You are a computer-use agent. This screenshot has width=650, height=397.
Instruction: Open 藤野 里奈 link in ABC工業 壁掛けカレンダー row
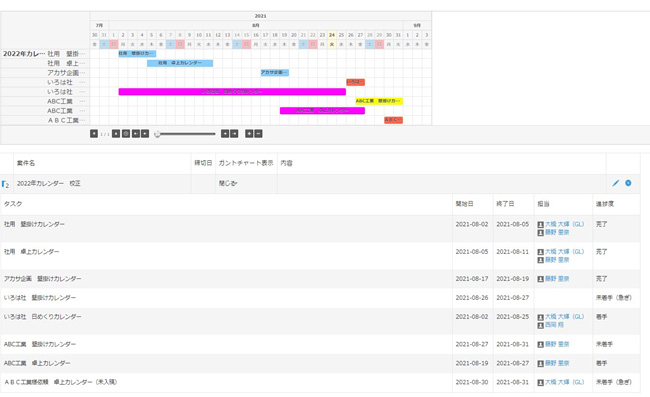tap(557, 344)
